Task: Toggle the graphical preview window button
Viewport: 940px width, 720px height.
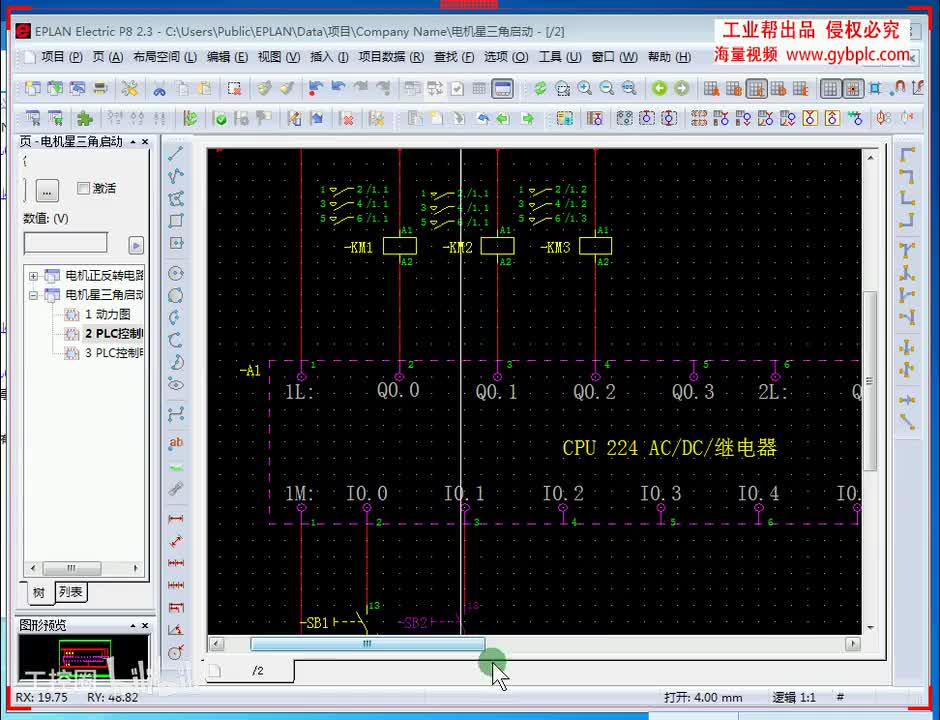Action: [502, 89]
